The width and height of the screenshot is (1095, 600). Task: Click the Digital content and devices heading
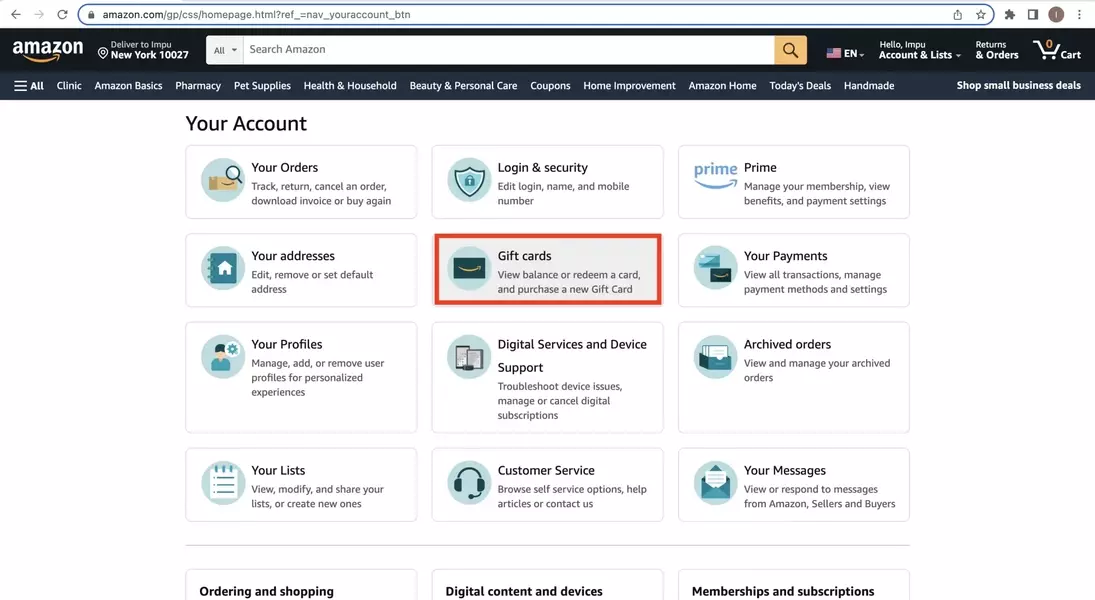(524, 591)
